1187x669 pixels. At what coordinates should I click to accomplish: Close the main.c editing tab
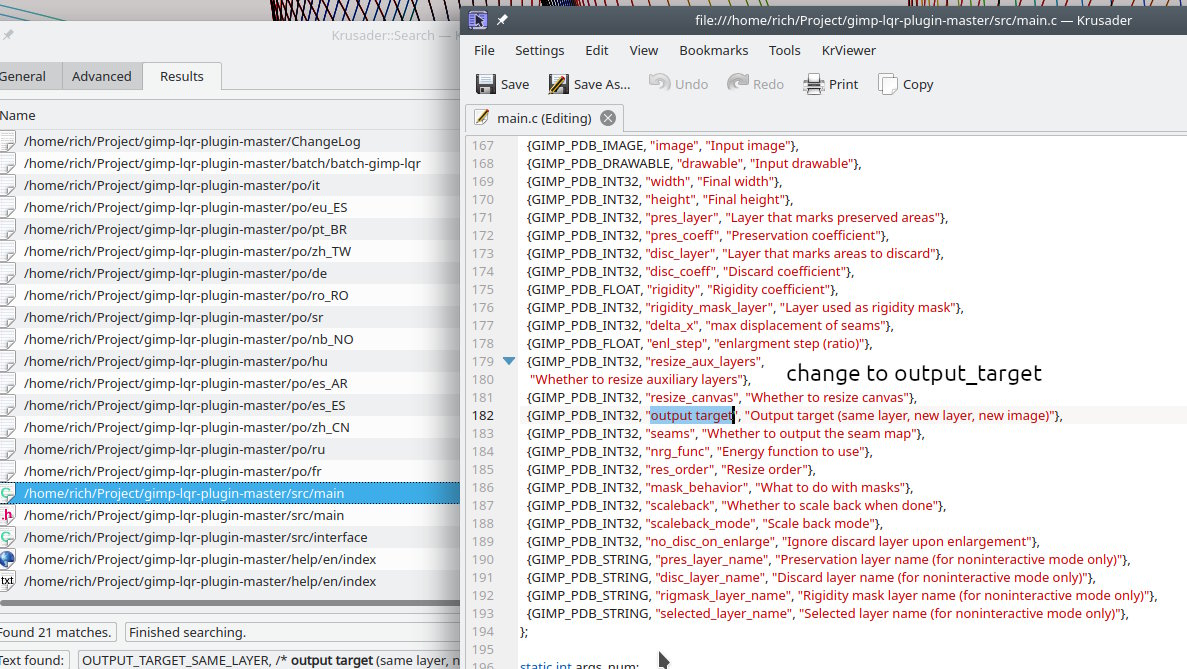607,118
